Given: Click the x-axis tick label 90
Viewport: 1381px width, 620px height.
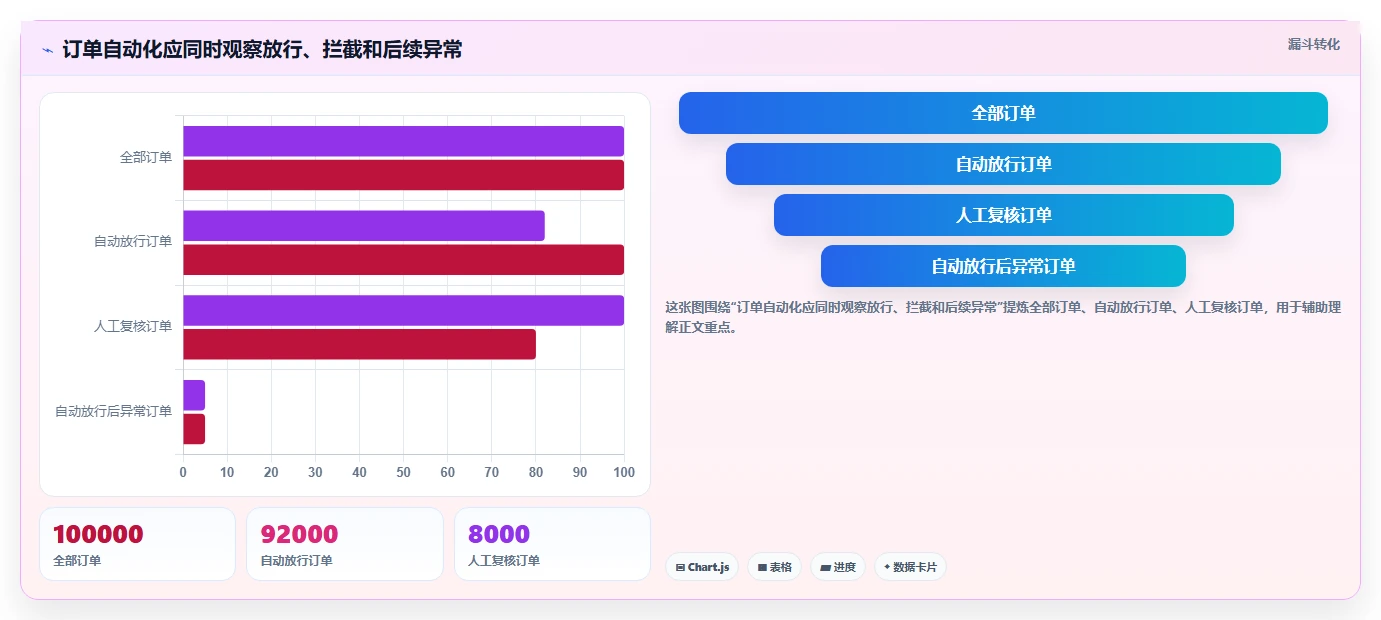Looking at the screenshot, I should pyautogui.click(x=580, y=472).
